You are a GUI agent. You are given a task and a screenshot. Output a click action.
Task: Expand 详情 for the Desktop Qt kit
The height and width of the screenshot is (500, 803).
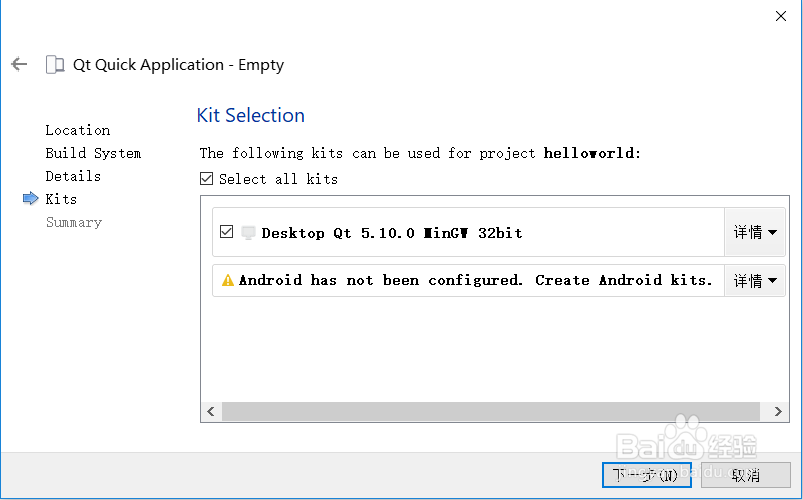(755, 232)
